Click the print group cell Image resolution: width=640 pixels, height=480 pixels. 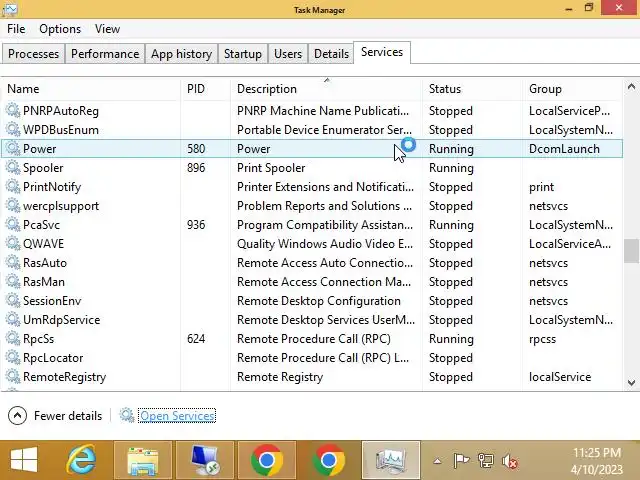click(541, 187)
